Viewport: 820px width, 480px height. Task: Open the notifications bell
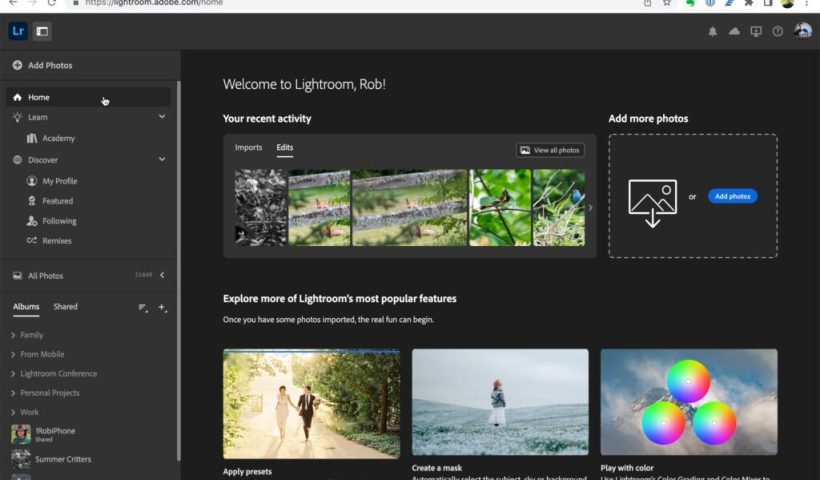click(713, 32)
